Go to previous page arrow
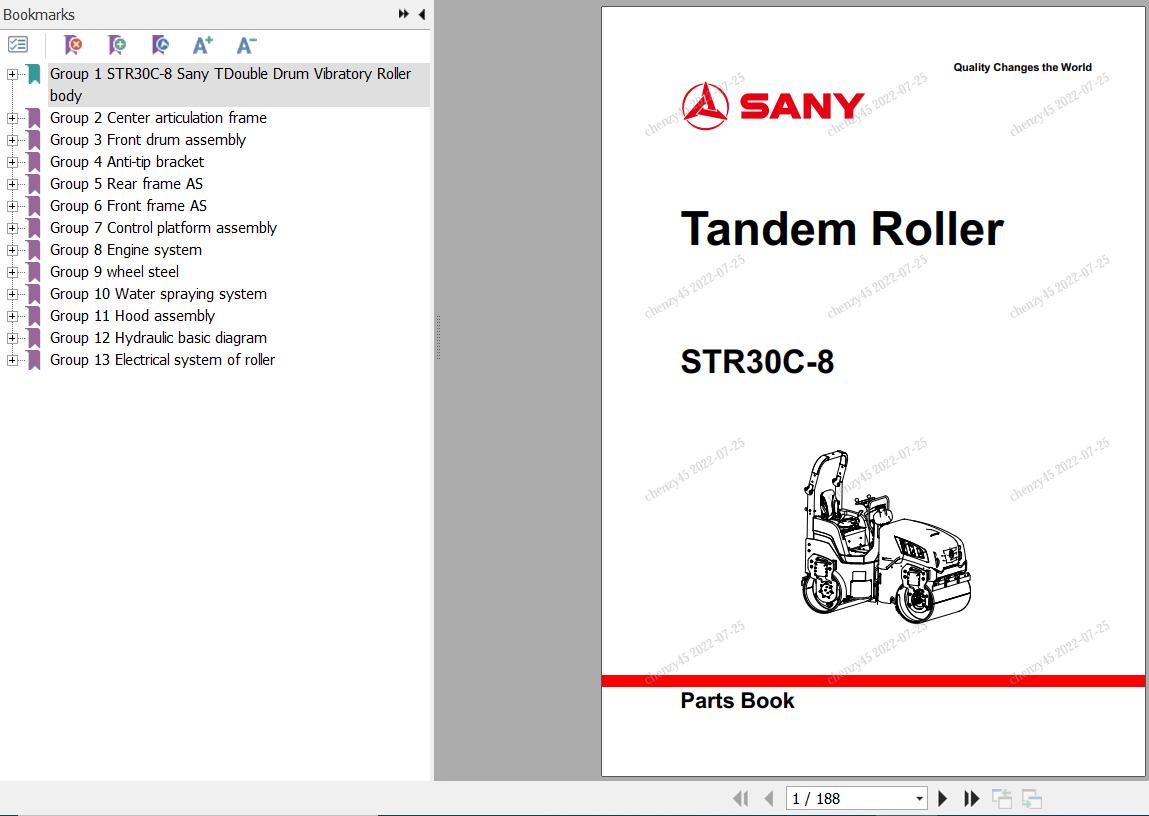 coord(769,798)
